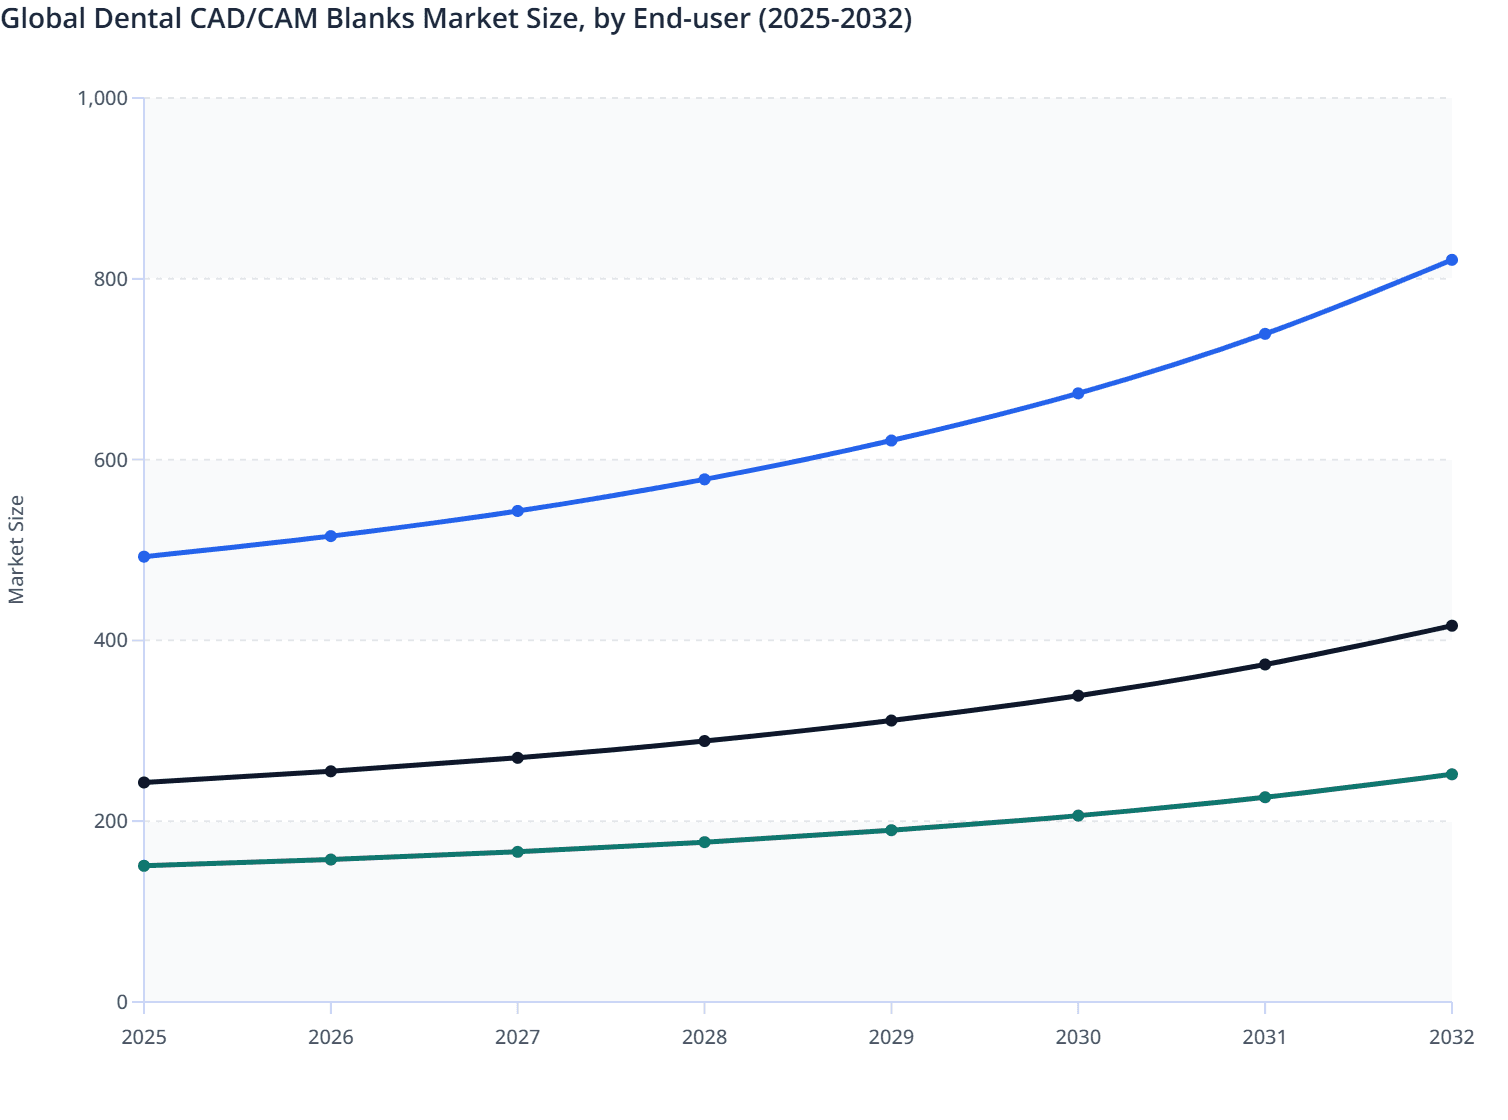The height and width of the screenshot is (1120, 1508).
Task: Click the black line point at 2025
Action: [x=144, y=782]
